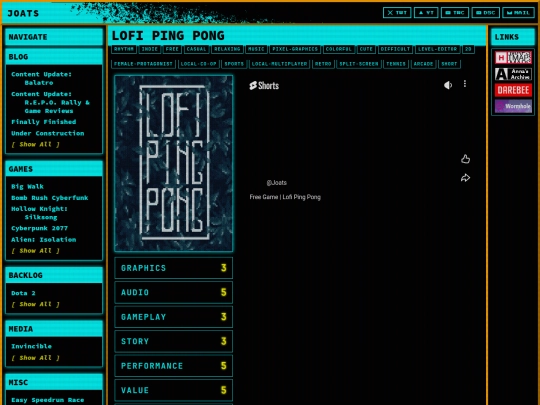Like the Shorts video with thumbs-up icon
The width and height of the screenshot is (540, 405).
(465, 159)
